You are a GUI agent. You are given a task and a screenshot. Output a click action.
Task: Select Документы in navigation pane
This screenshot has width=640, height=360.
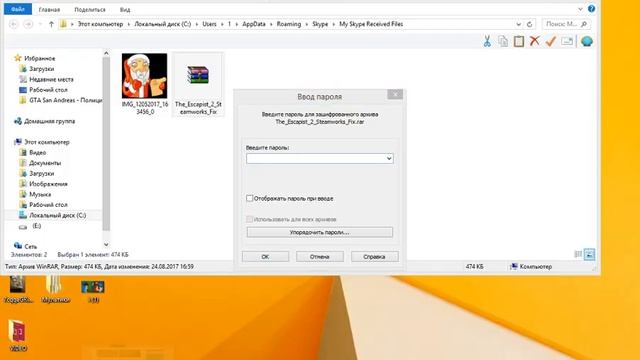pos(45,163)
